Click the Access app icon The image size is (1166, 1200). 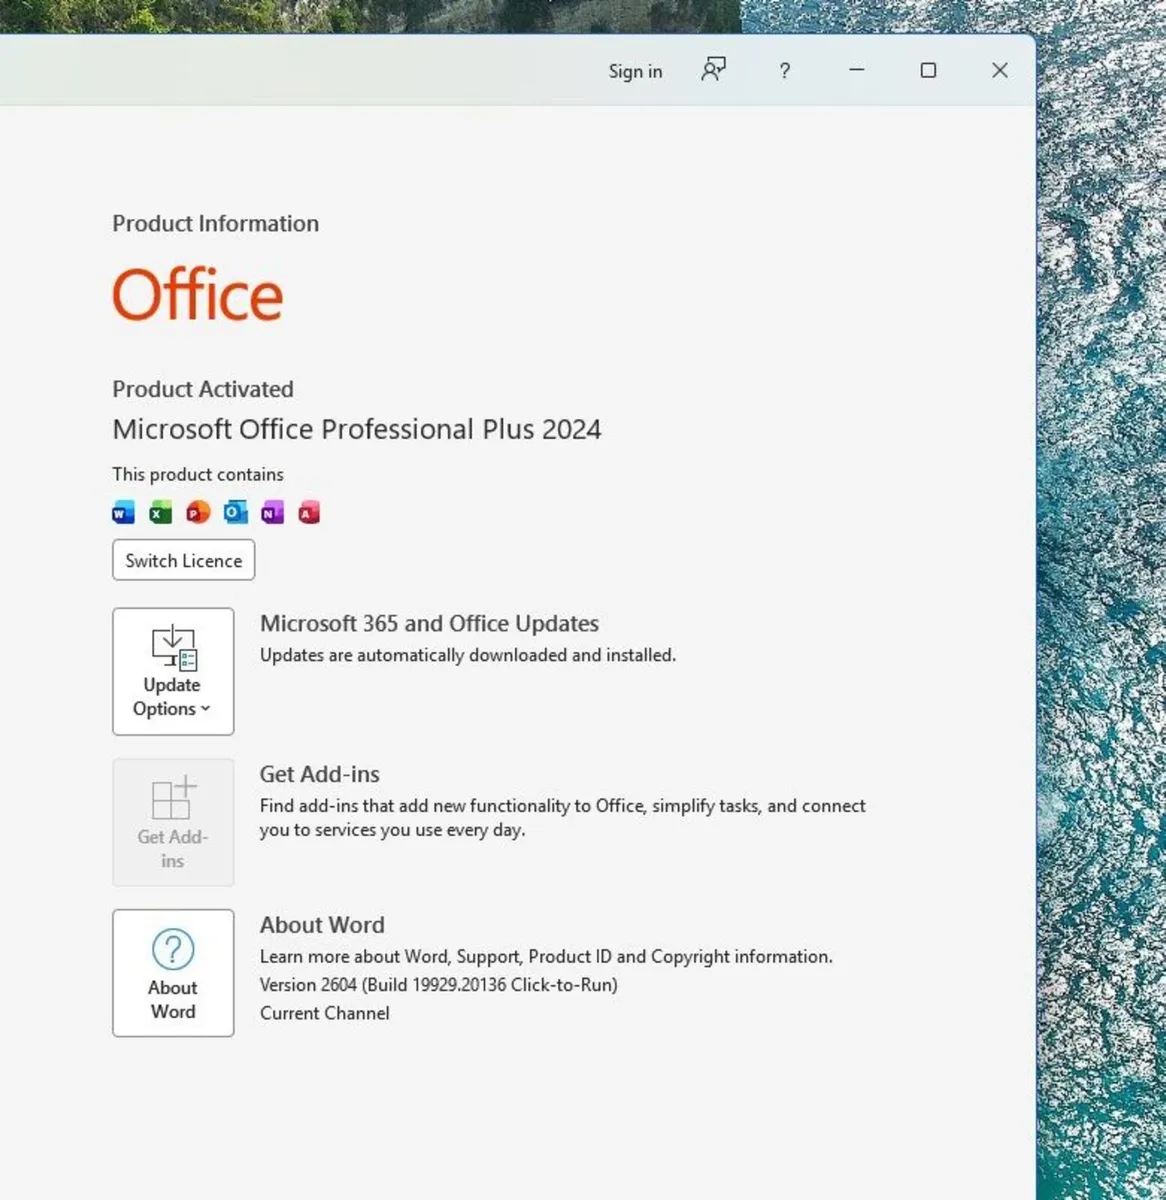tap(309, 513)
